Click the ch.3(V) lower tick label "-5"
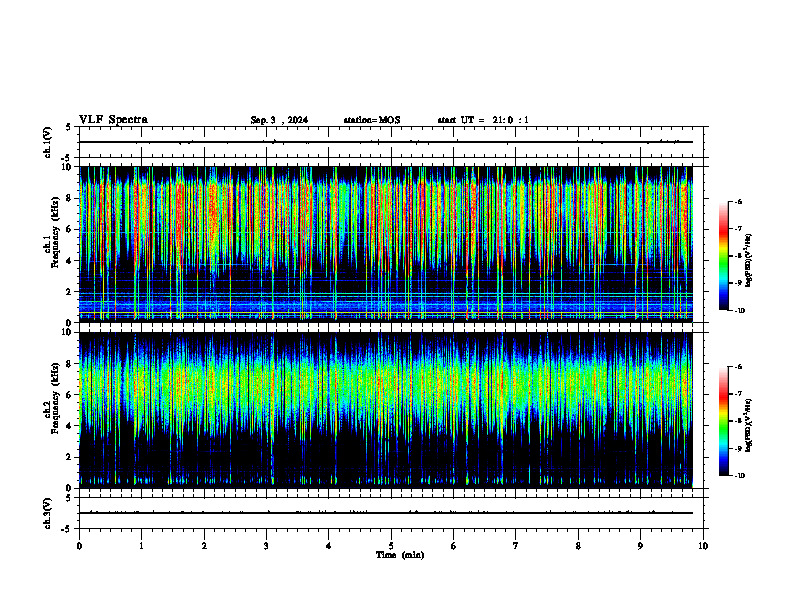The image size is (792, 612). (x=67, y=529)
